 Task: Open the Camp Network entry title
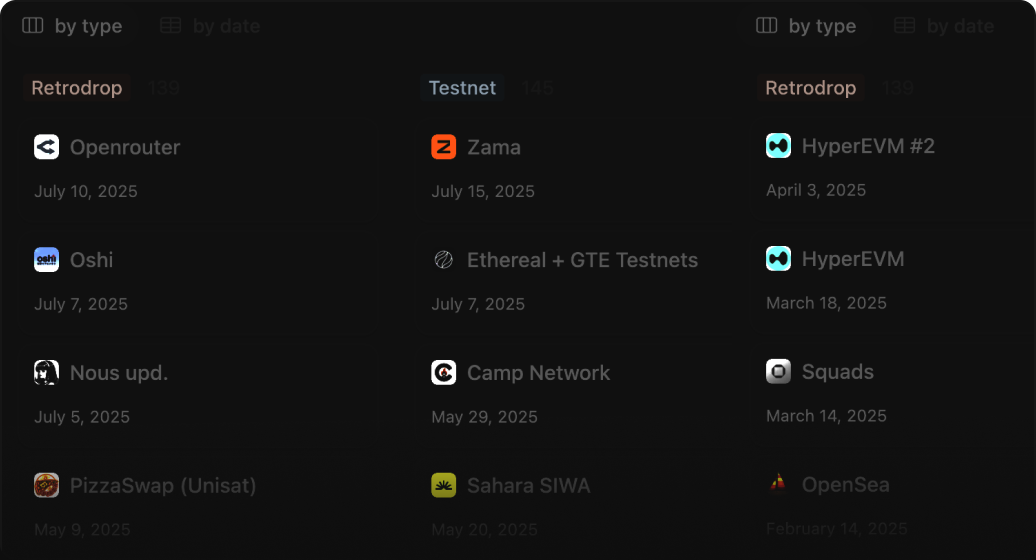point(538,373)
